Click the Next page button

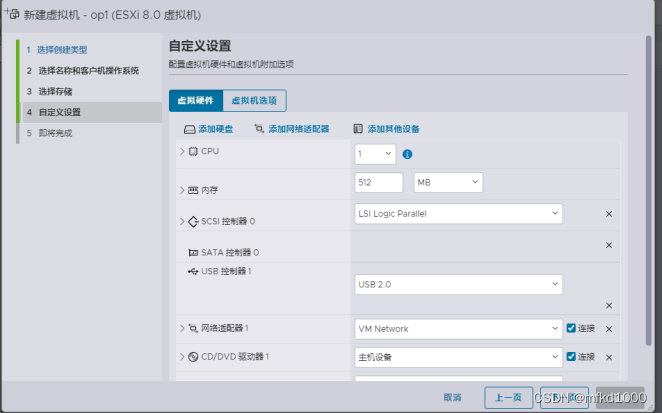click(564, 397)
